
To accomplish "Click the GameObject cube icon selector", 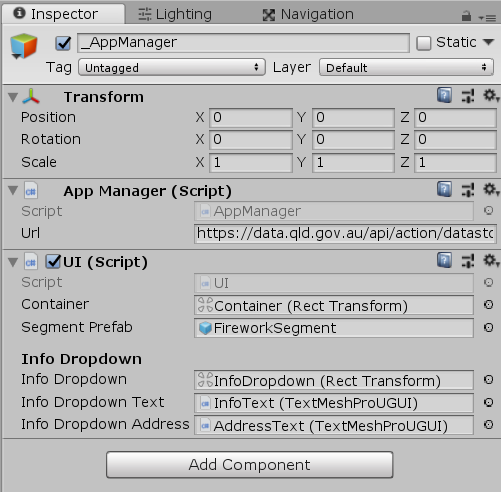I will click(23, 46).
